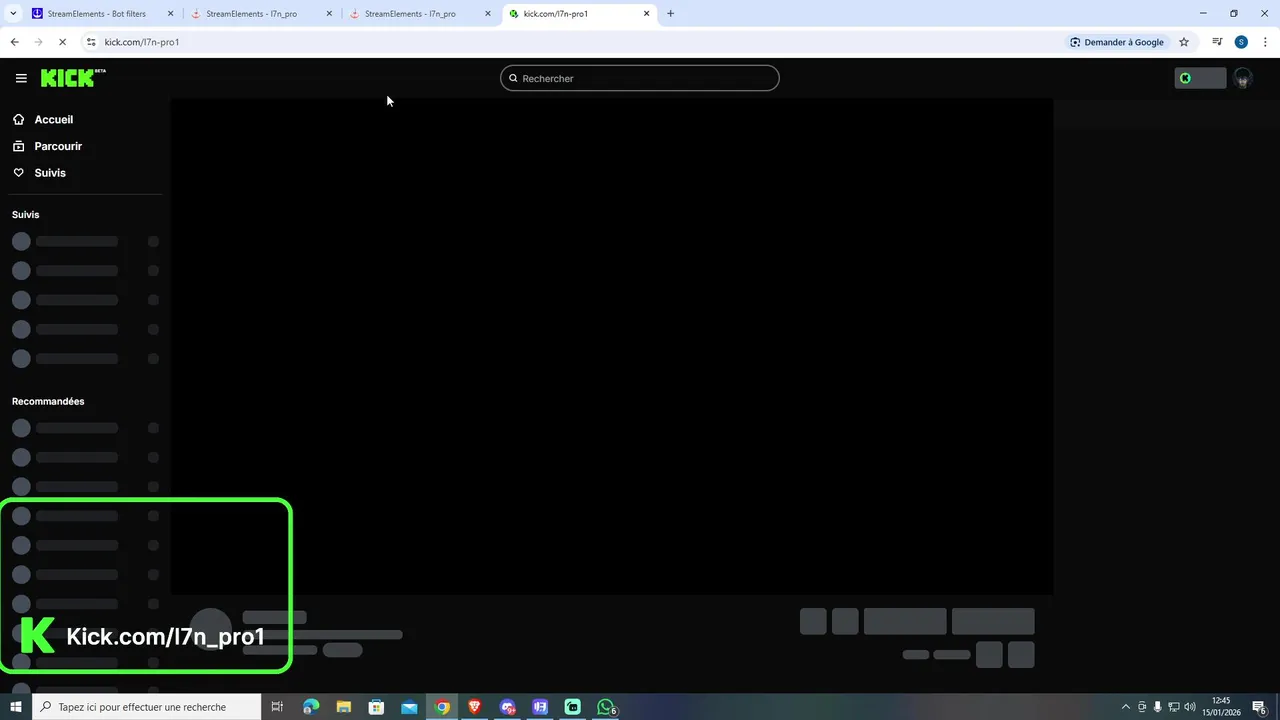Open Brave browser from the taskbar

point(475,707)
